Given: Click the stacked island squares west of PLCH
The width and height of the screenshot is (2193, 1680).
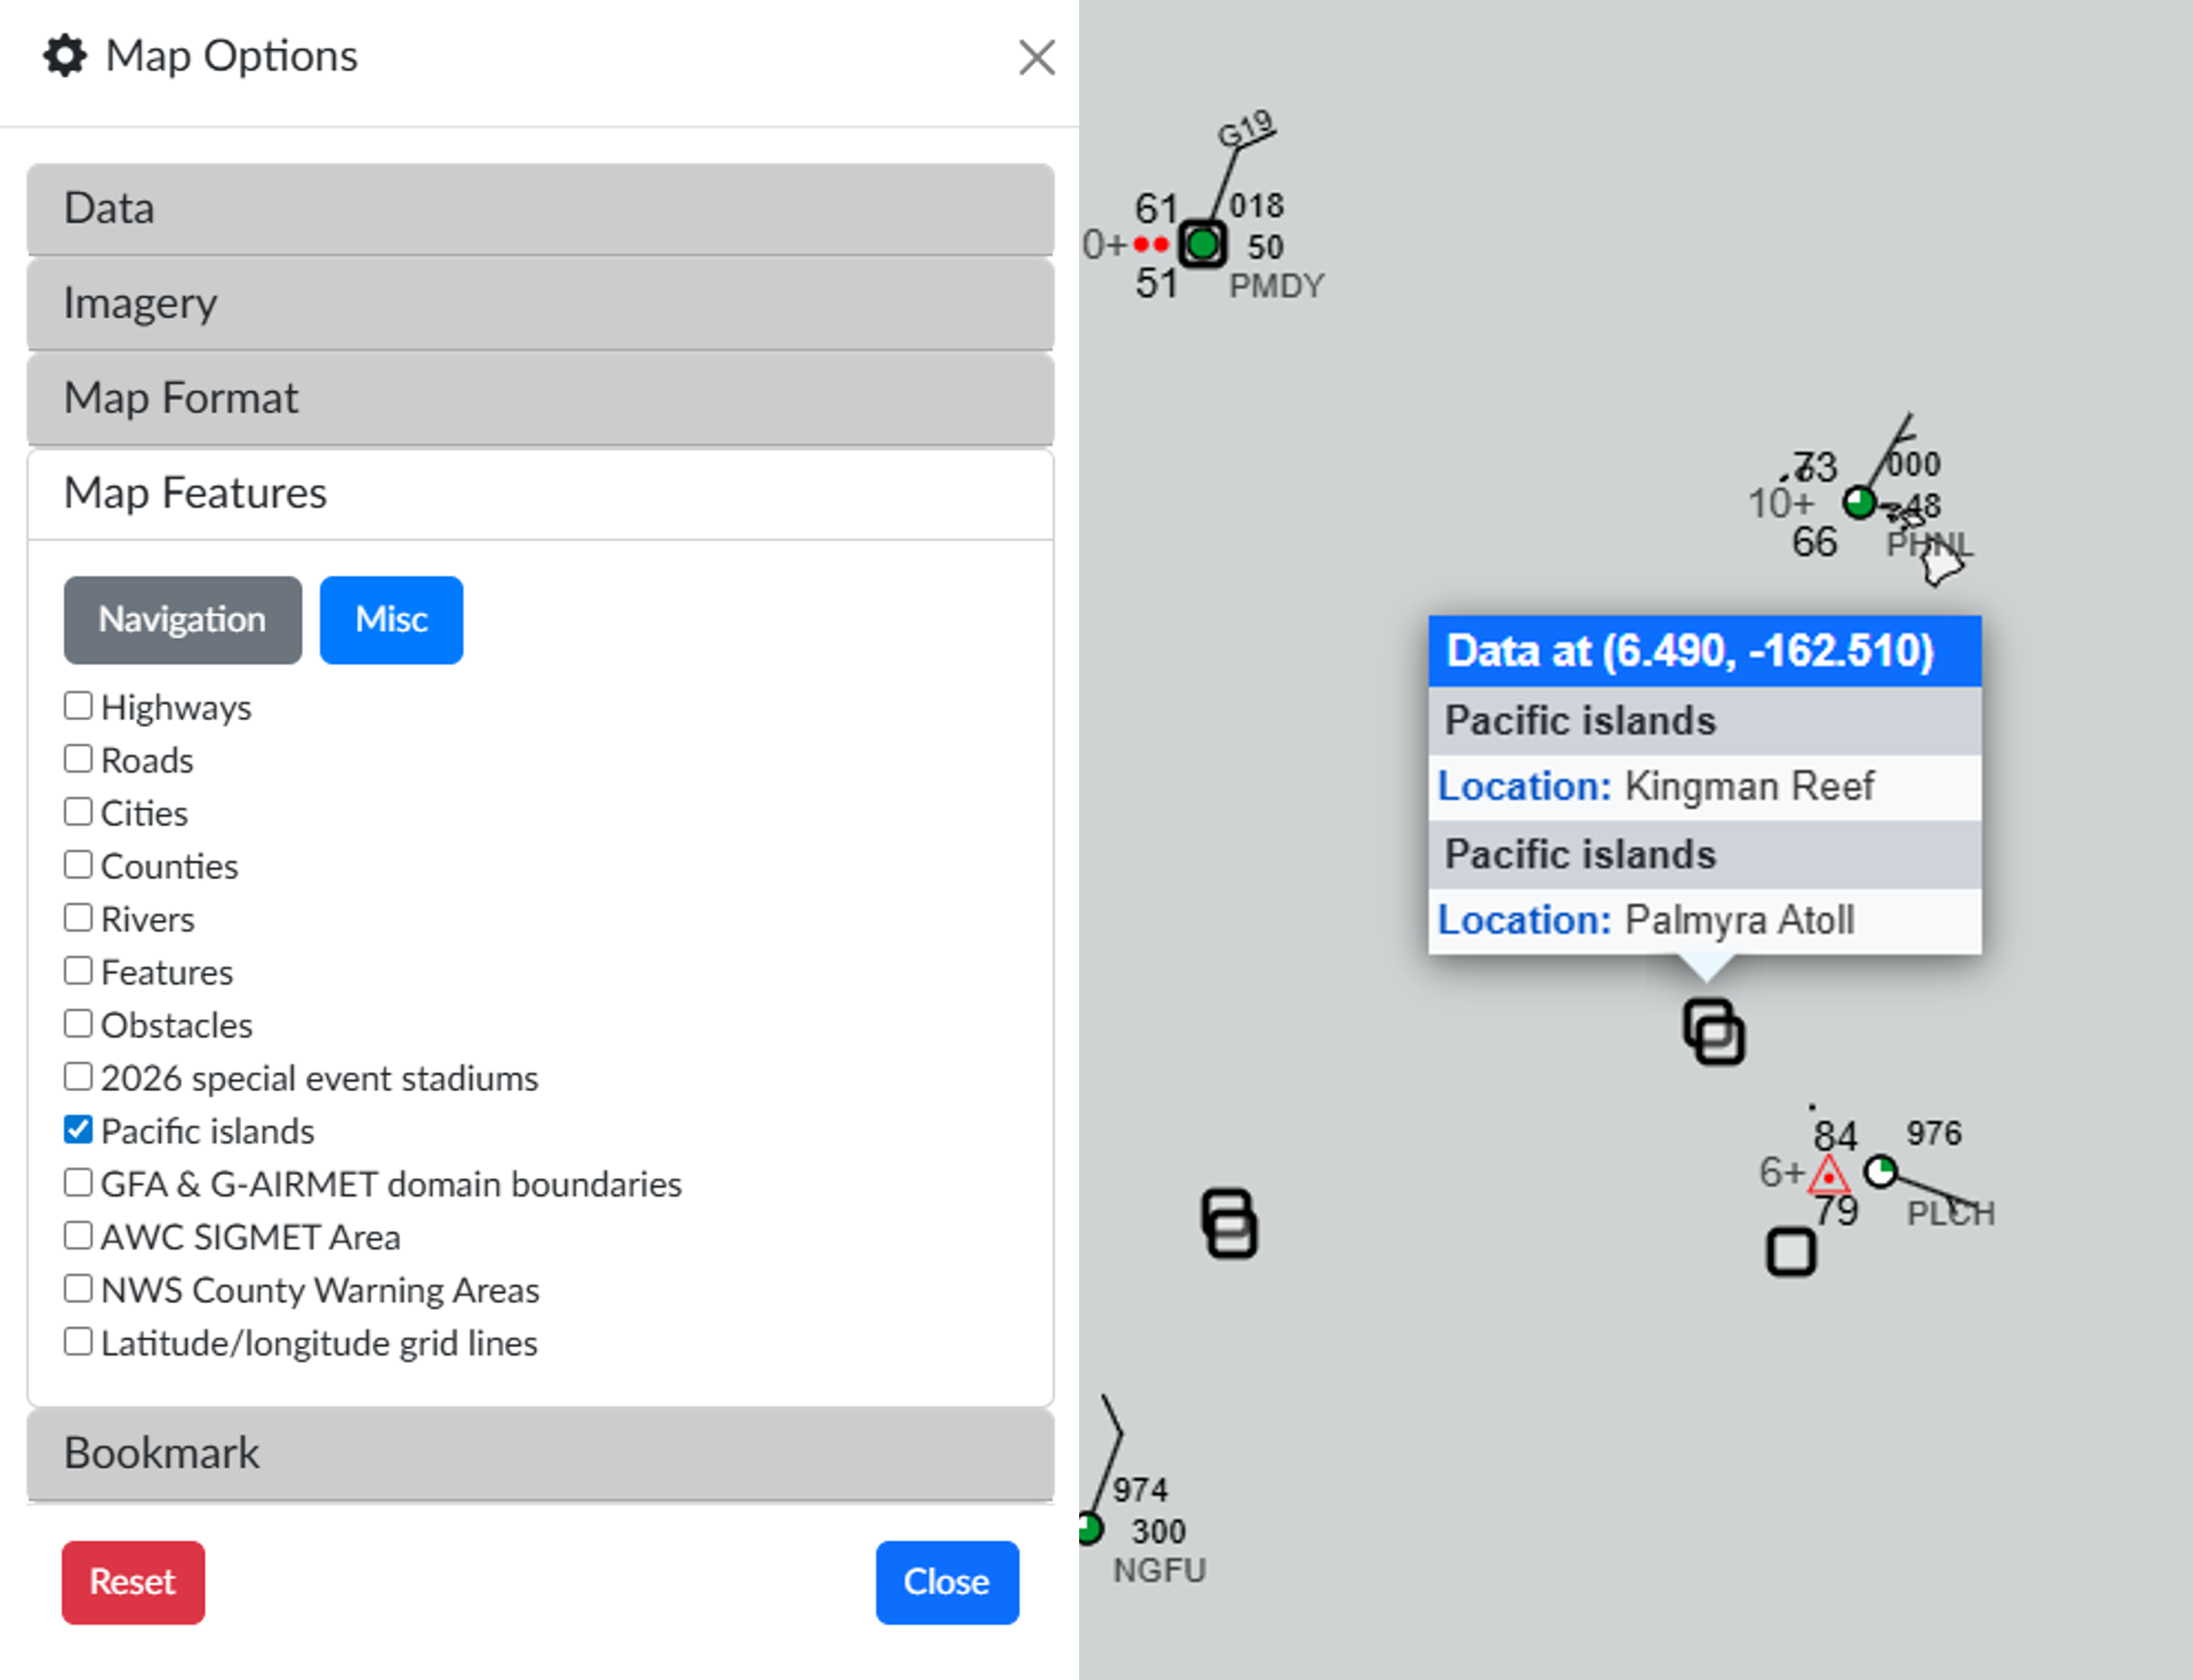Looking at the screenshot, I should pos(1229,1223).
